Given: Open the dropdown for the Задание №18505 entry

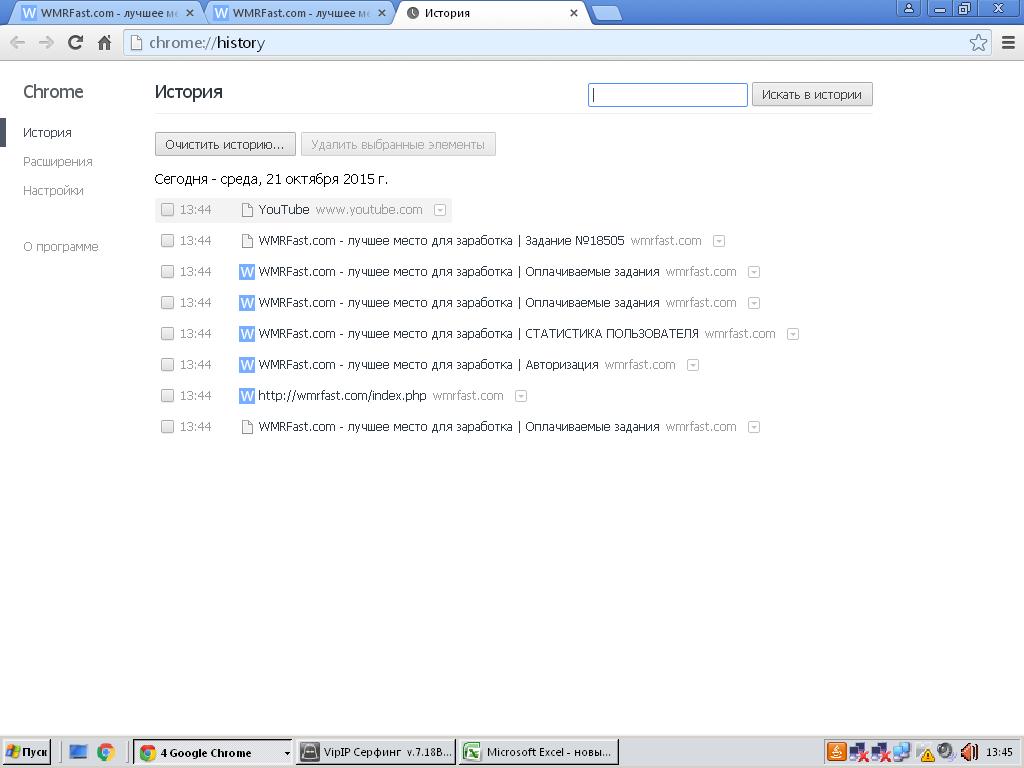Looking at the screenshot, I should [x=719, y=241].
